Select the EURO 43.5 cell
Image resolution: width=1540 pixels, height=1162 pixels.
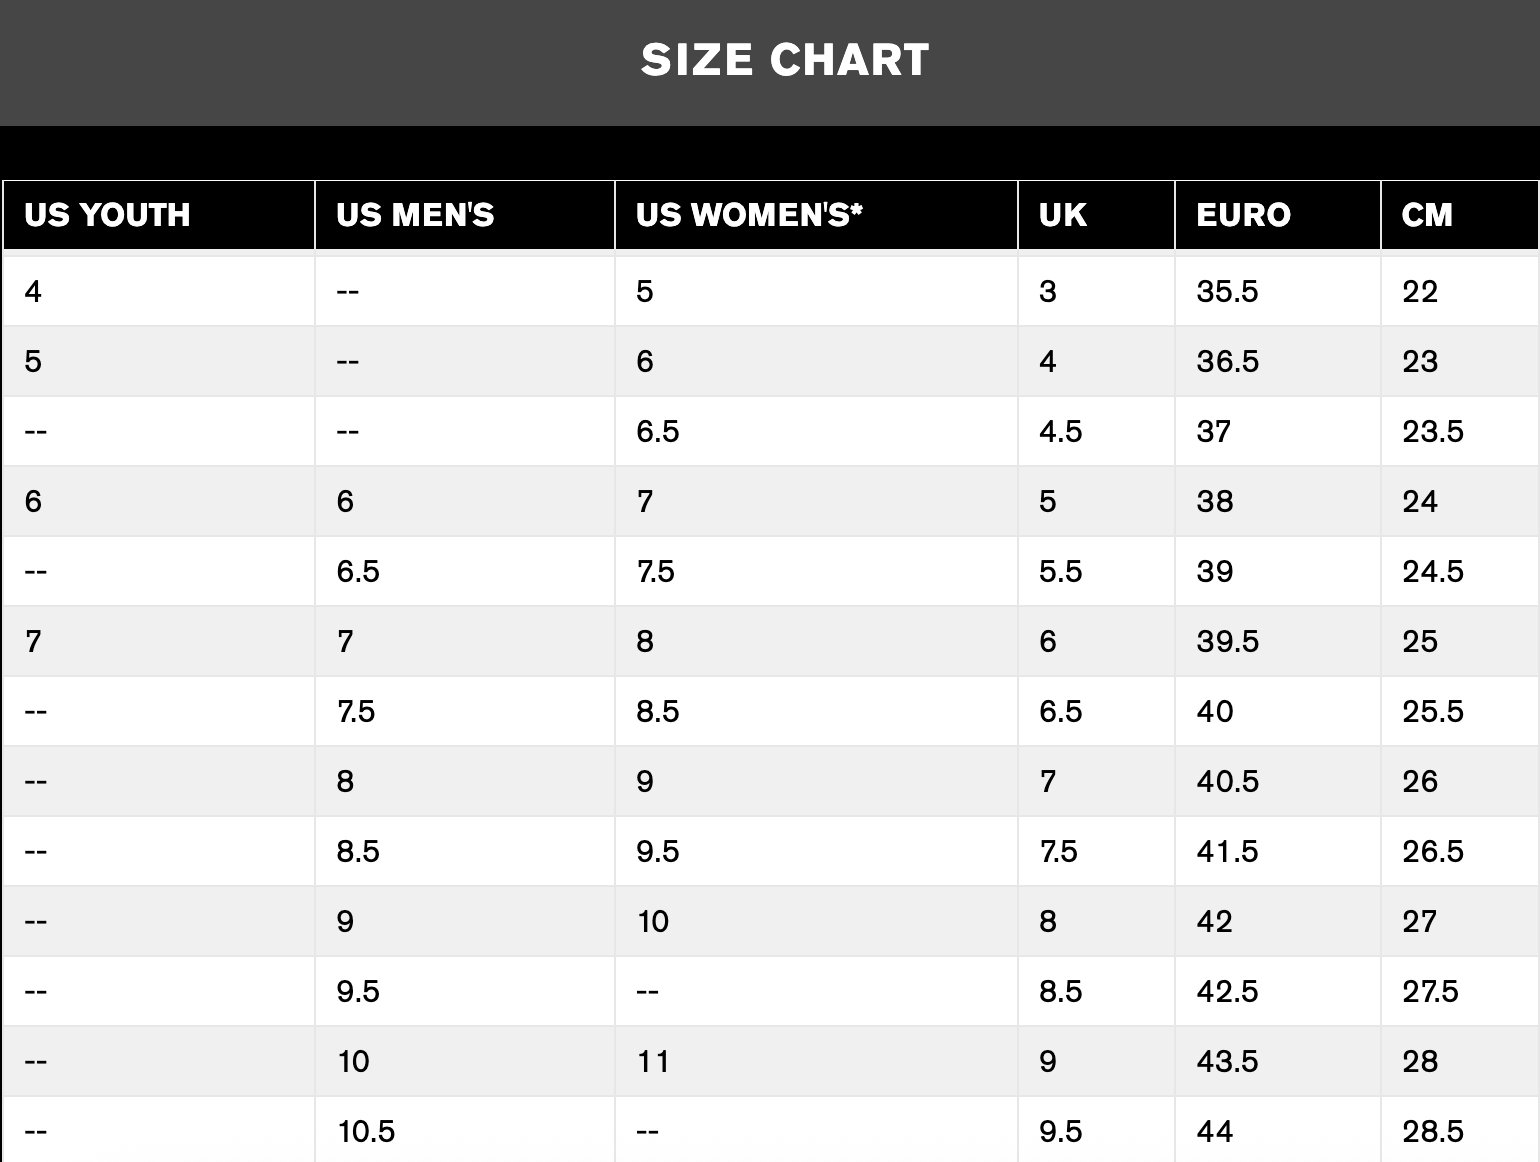point(1278,1061)
